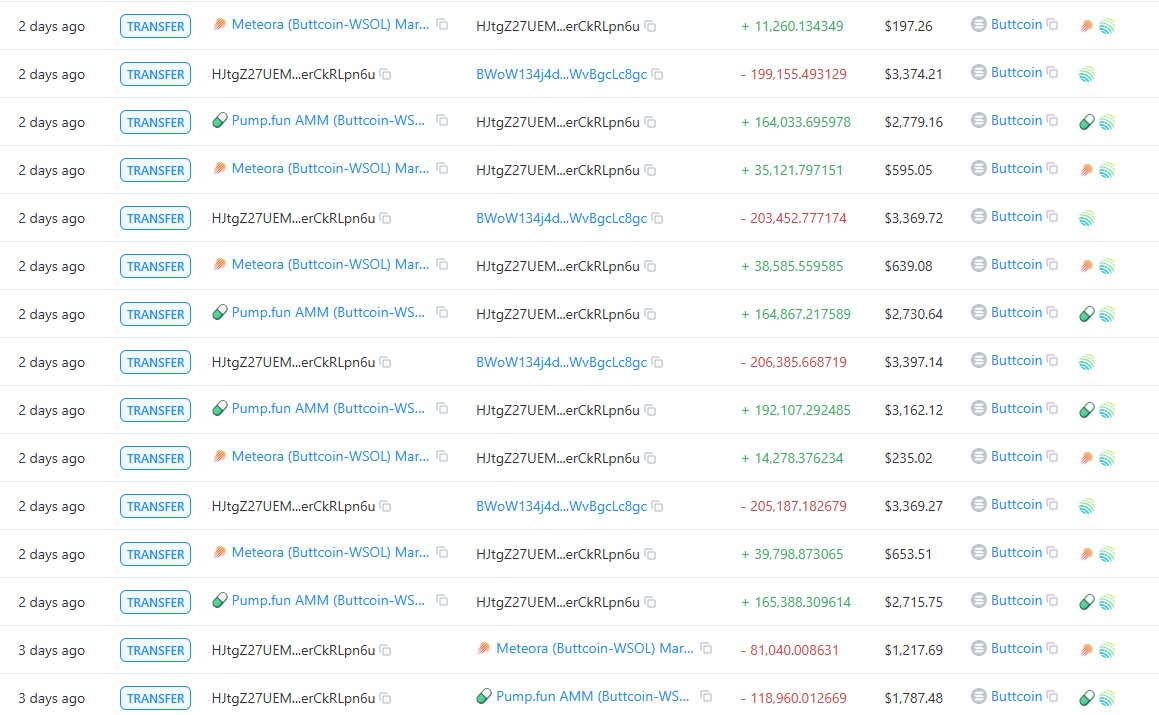Screen dimensions: 1159x715
Task: Click the TRANSFER badge in the 38,585.559585 row
Action: click(x=155, y=266)
